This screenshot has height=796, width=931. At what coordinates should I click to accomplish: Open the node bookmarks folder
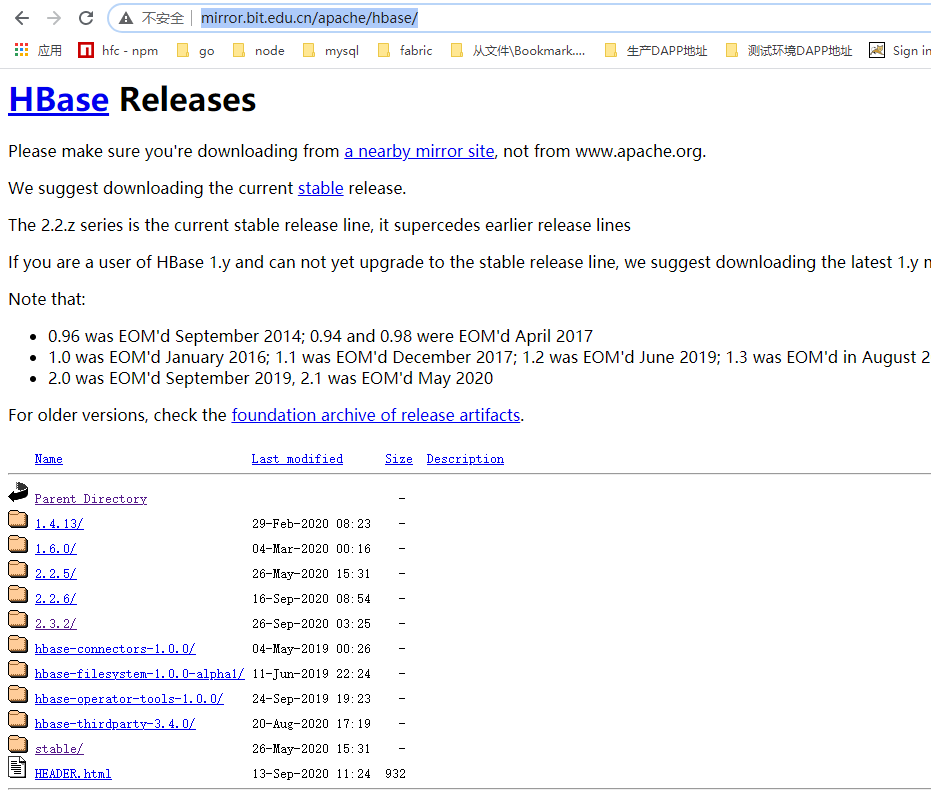pyautogui.click(x=258, y=50)
